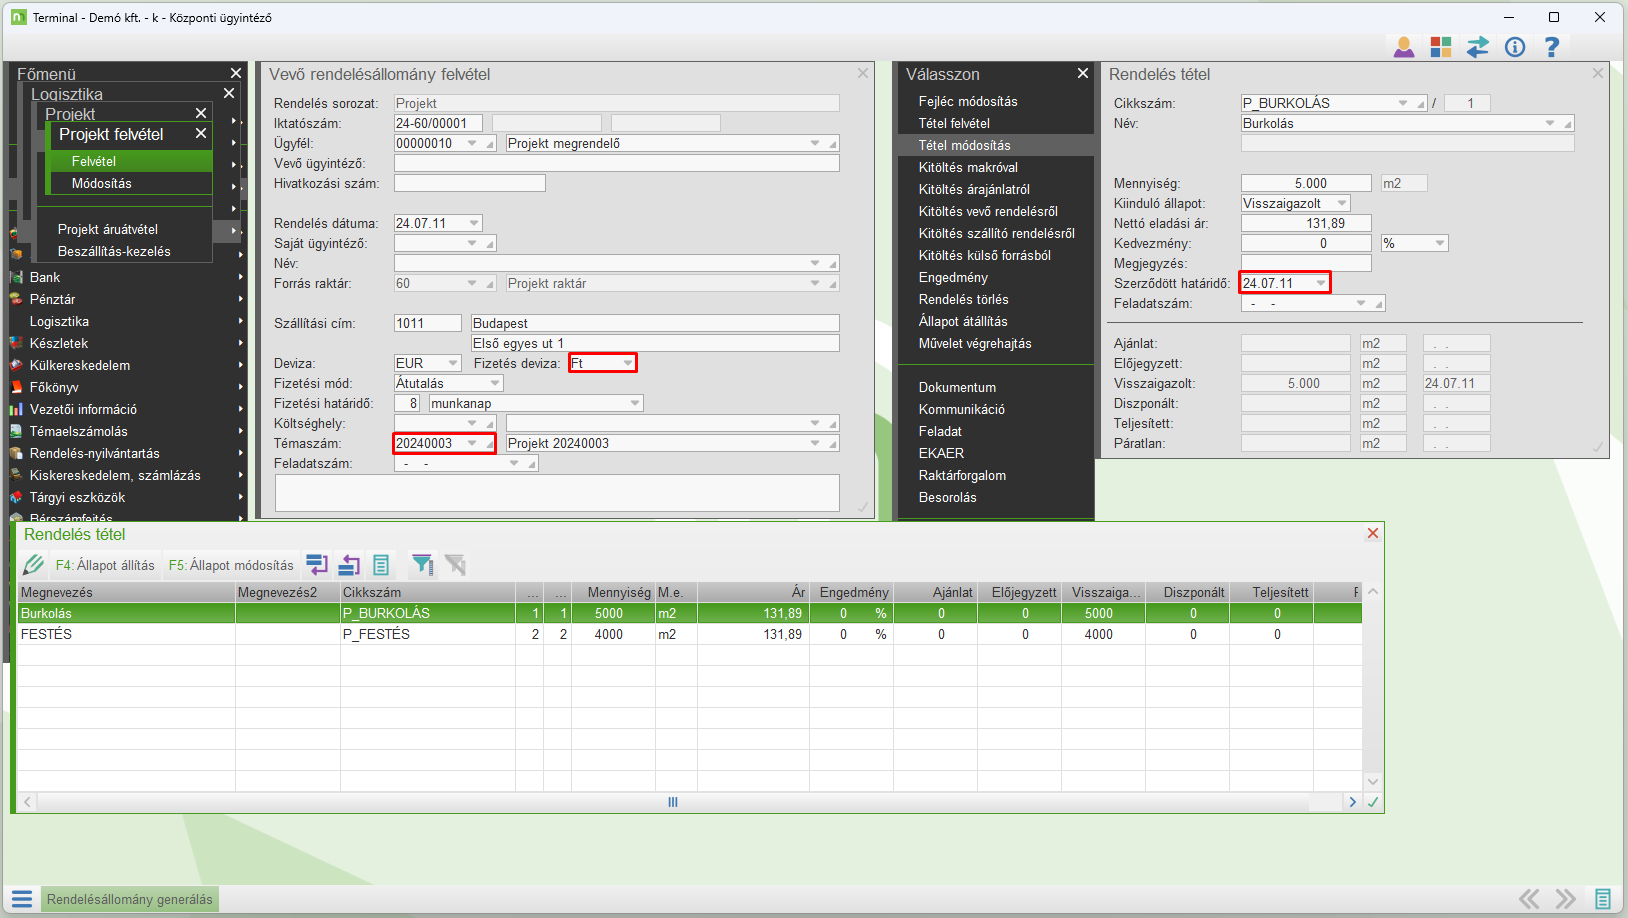Open the info circle icon

tap(1515, 47)
